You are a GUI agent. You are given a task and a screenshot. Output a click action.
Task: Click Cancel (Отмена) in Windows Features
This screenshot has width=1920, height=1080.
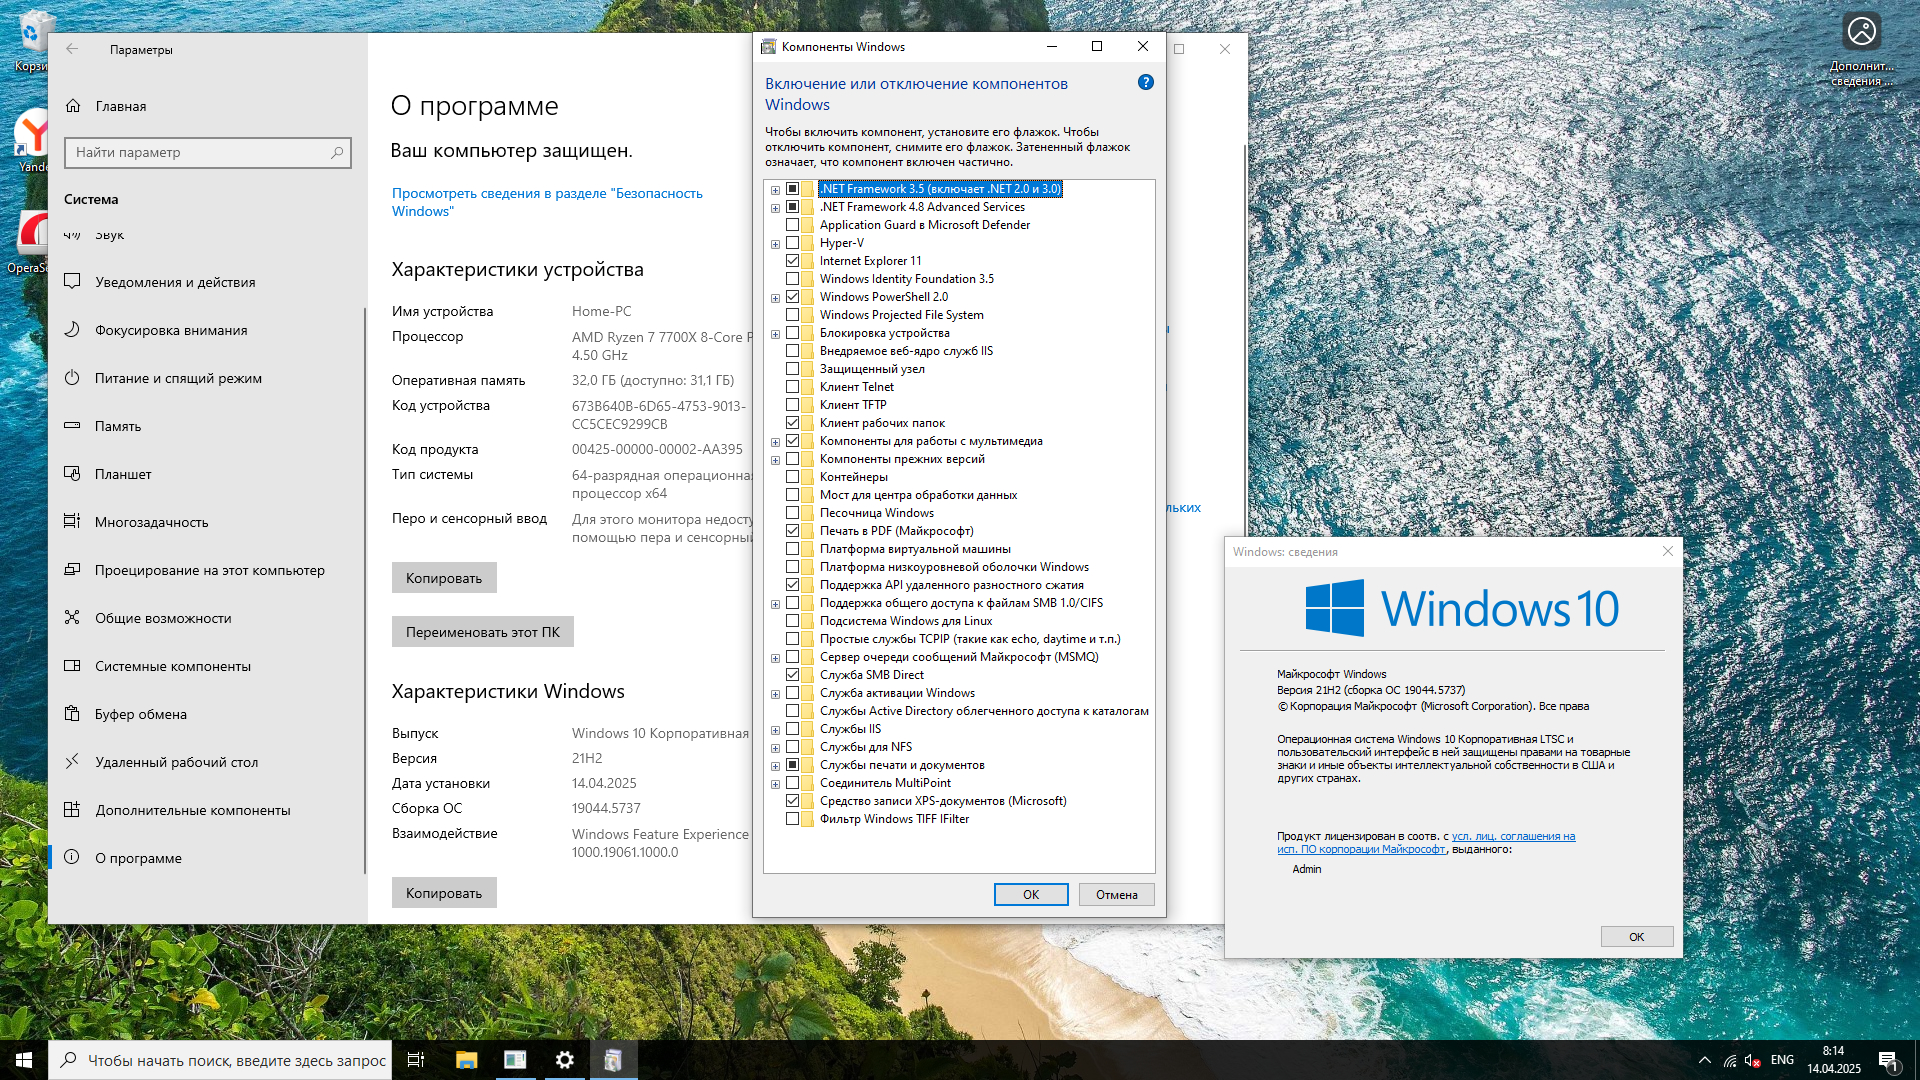1116,895
